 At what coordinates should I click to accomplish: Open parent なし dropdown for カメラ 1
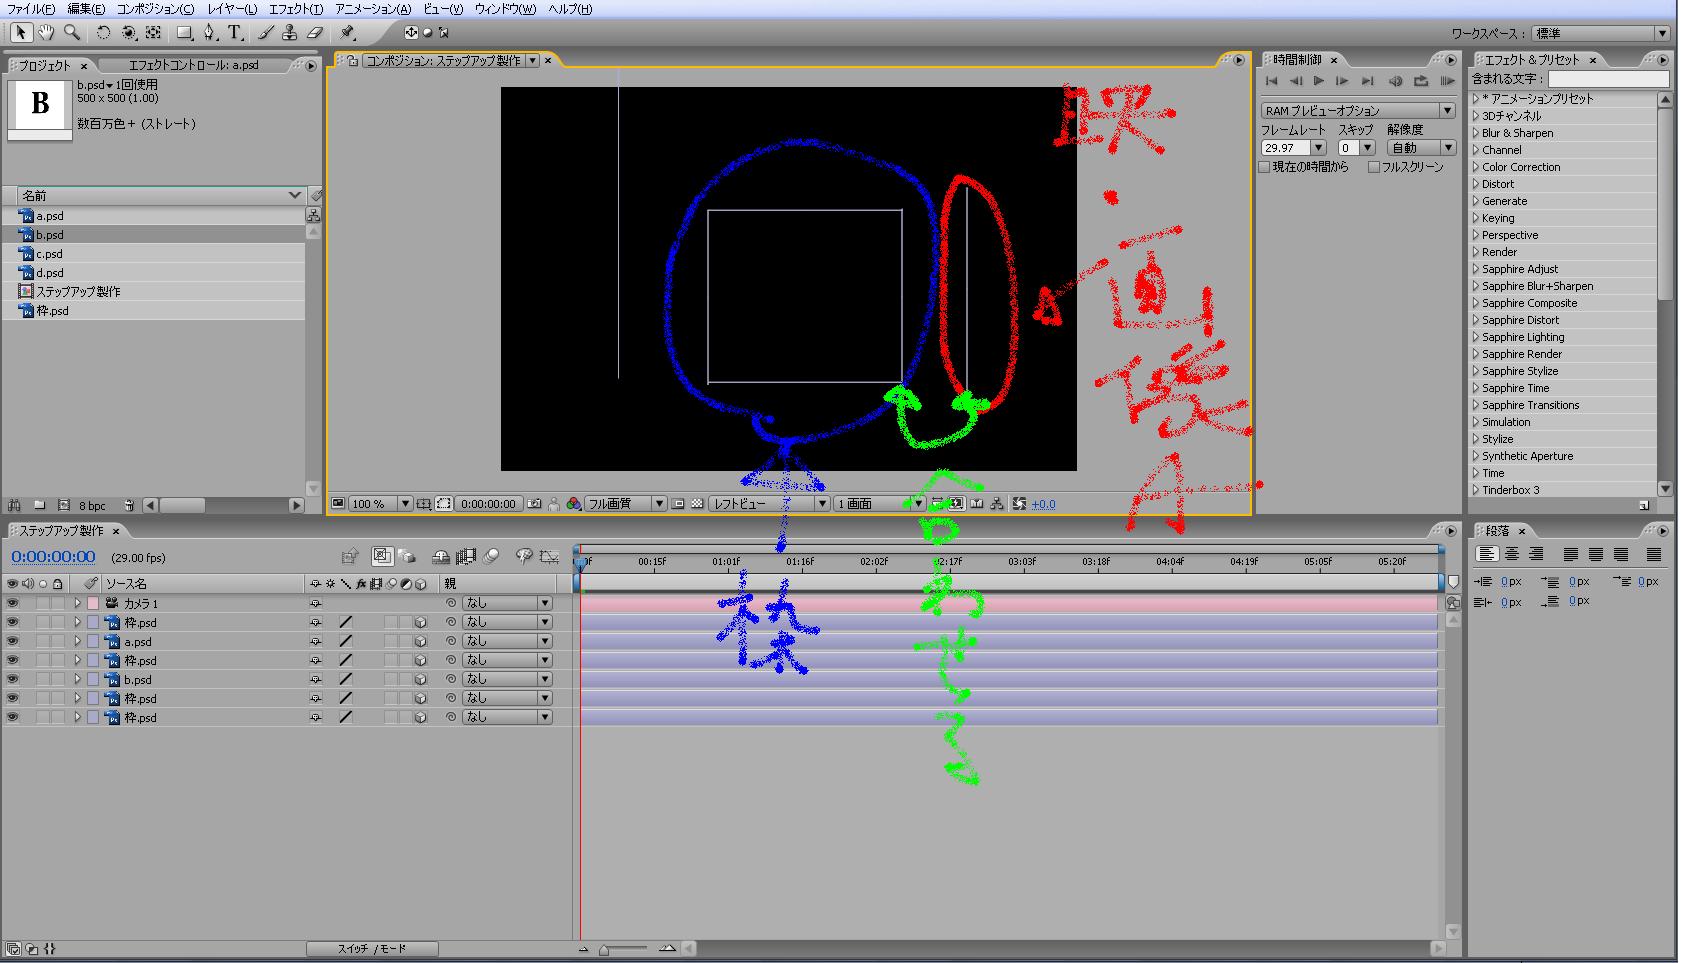(507, 603)
